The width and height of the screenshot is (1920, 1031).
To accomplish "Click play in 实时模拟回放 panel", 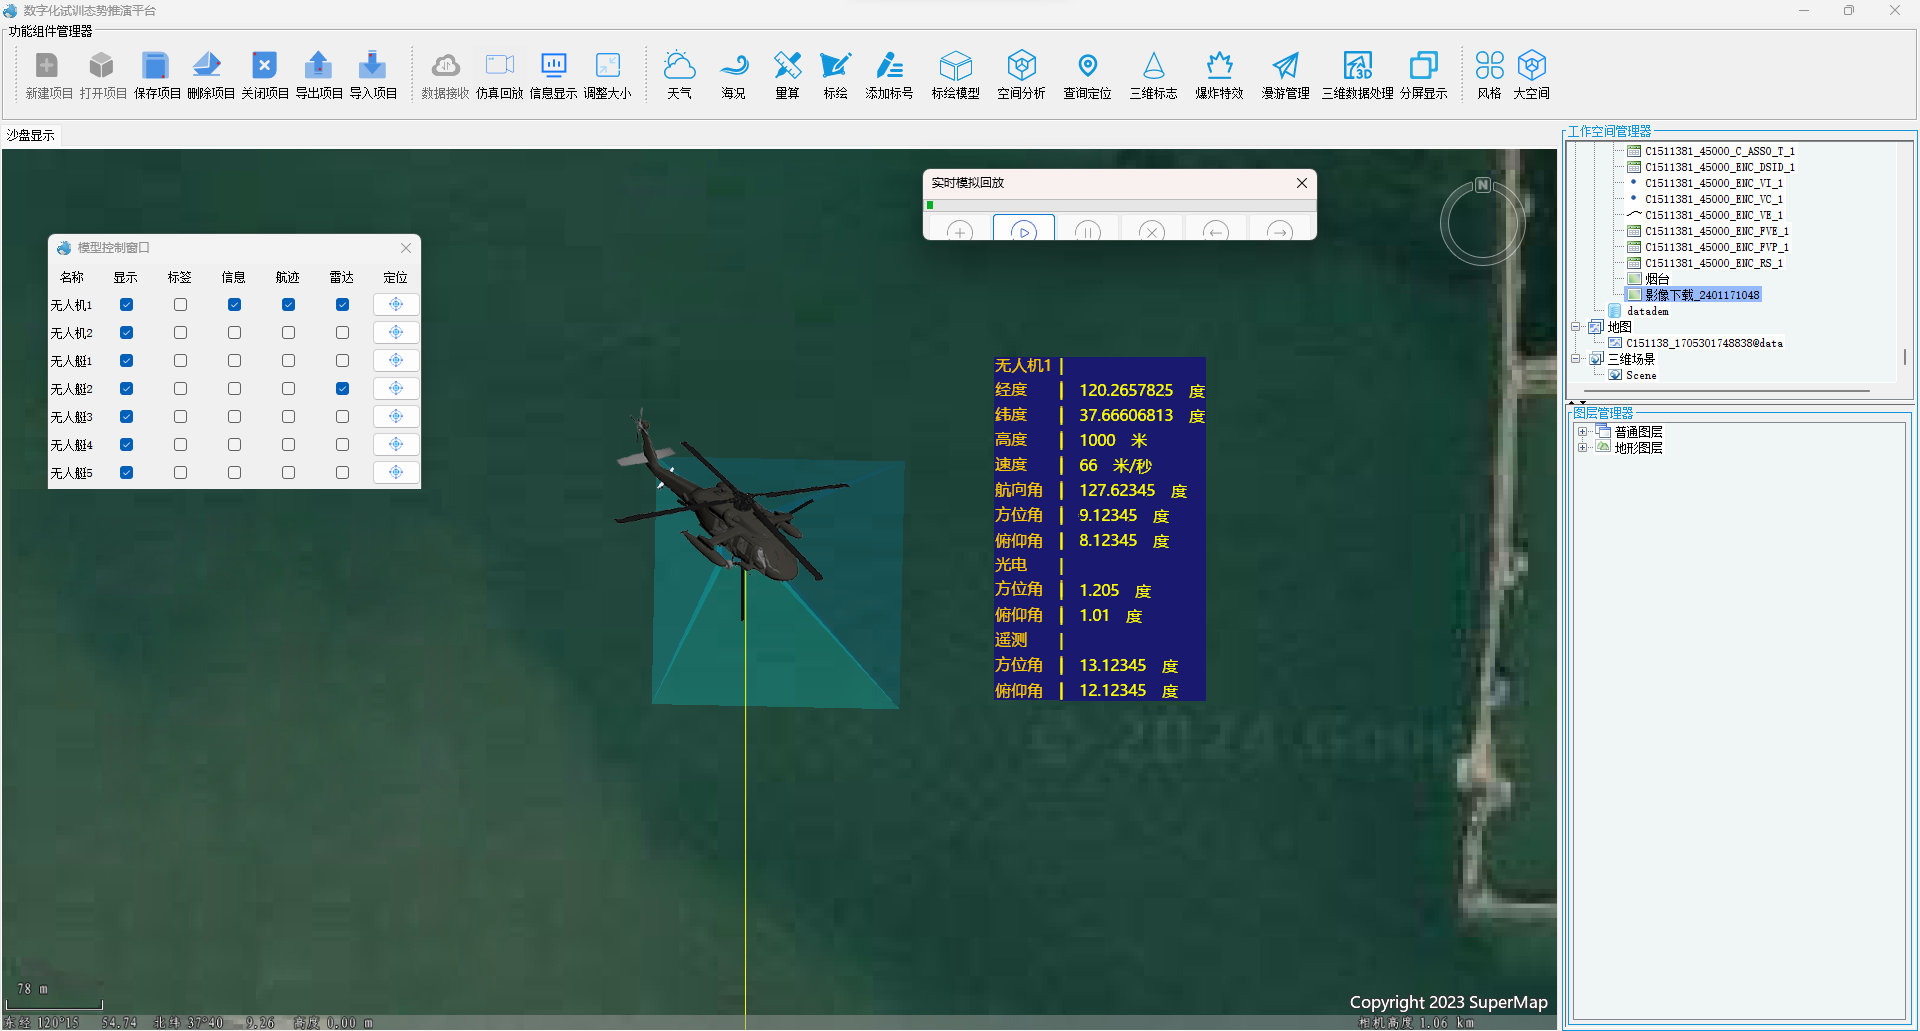I will click(x=1023, y=229).
